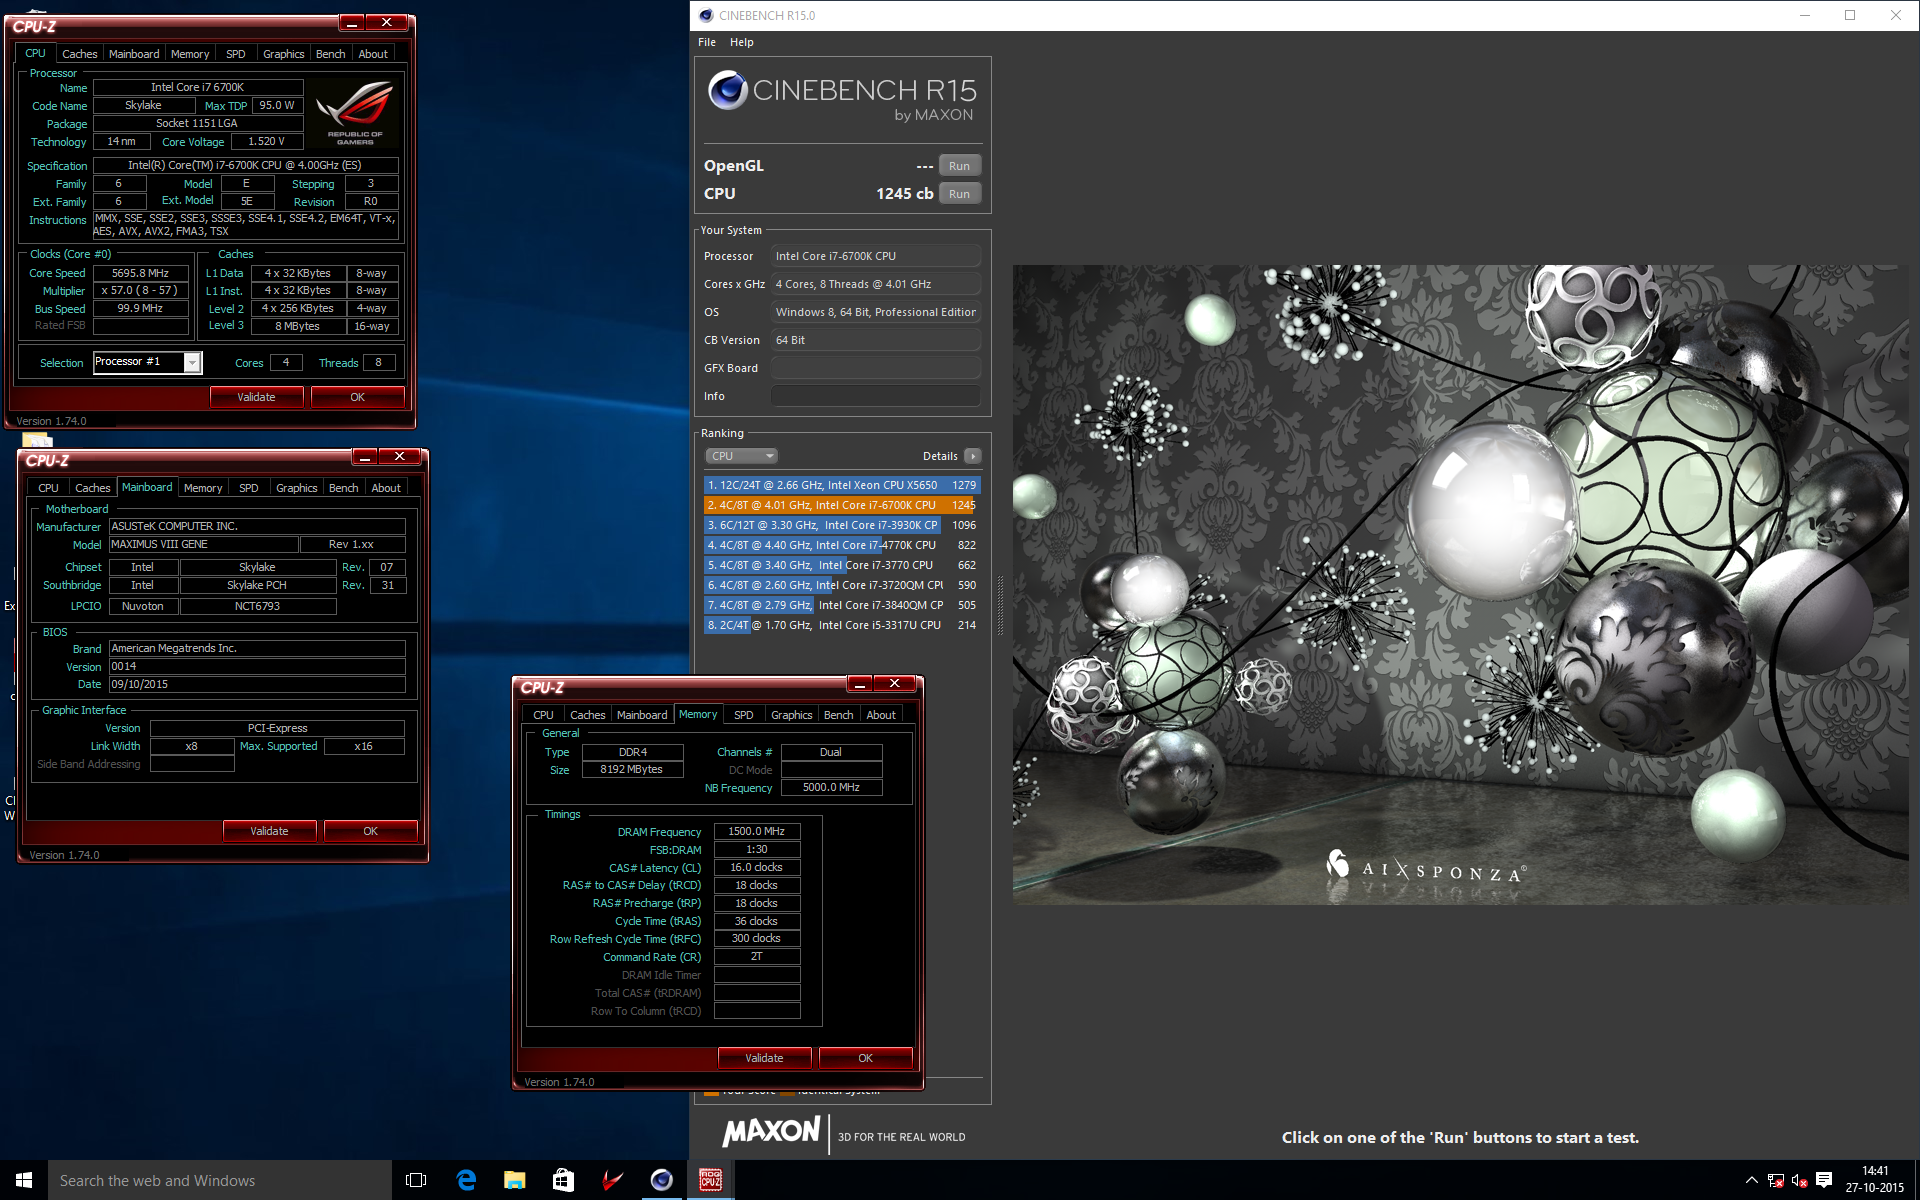Run the CPU benchmark
Image resolution: width=1920 pixels, height=1200 pixels.
(x=959, y=194)
